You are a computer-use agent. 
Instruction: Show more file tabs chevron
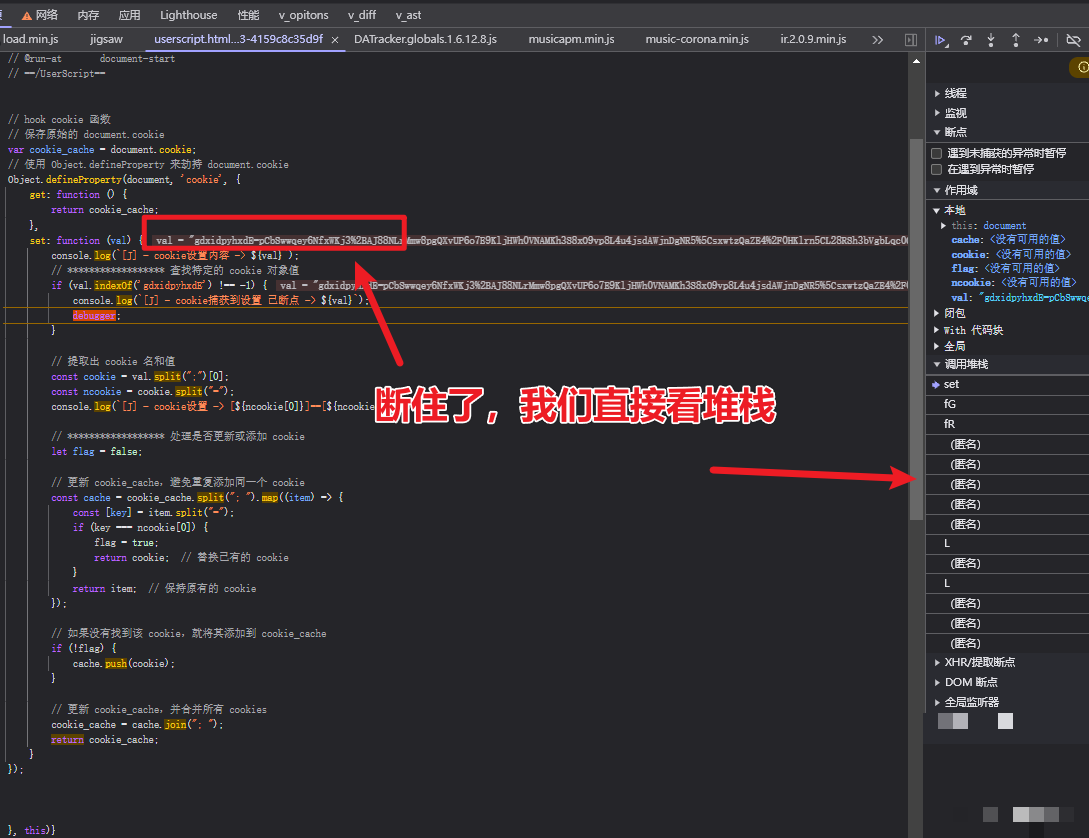[x=878, y=40]
